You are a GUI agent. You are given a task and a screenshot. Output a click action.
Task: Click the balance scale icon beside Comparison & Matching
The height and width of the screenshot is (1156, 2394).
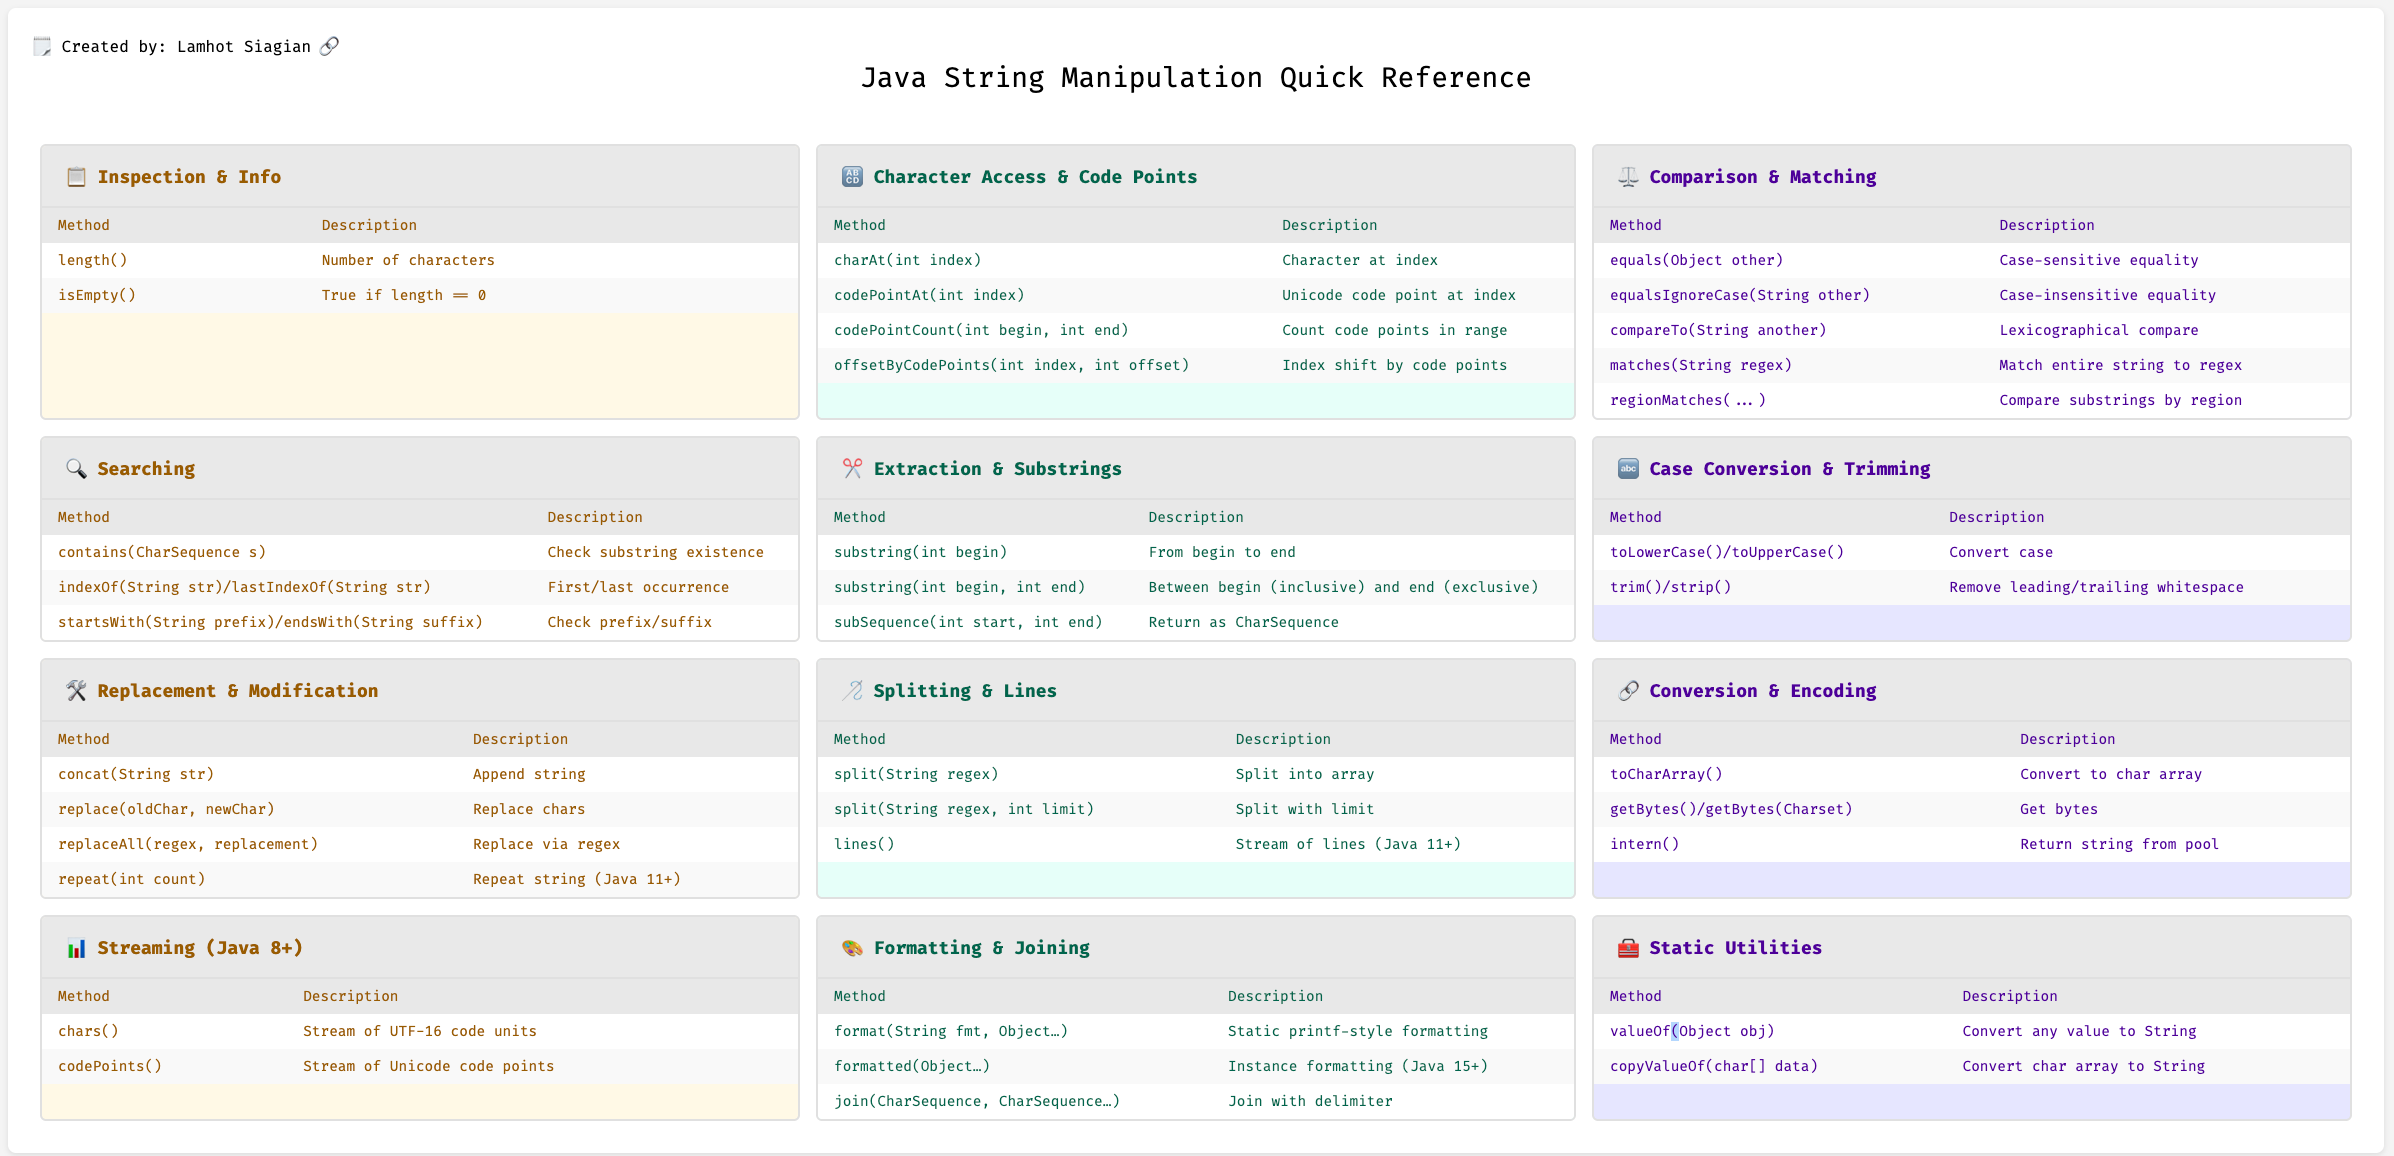coord(1628,177)
